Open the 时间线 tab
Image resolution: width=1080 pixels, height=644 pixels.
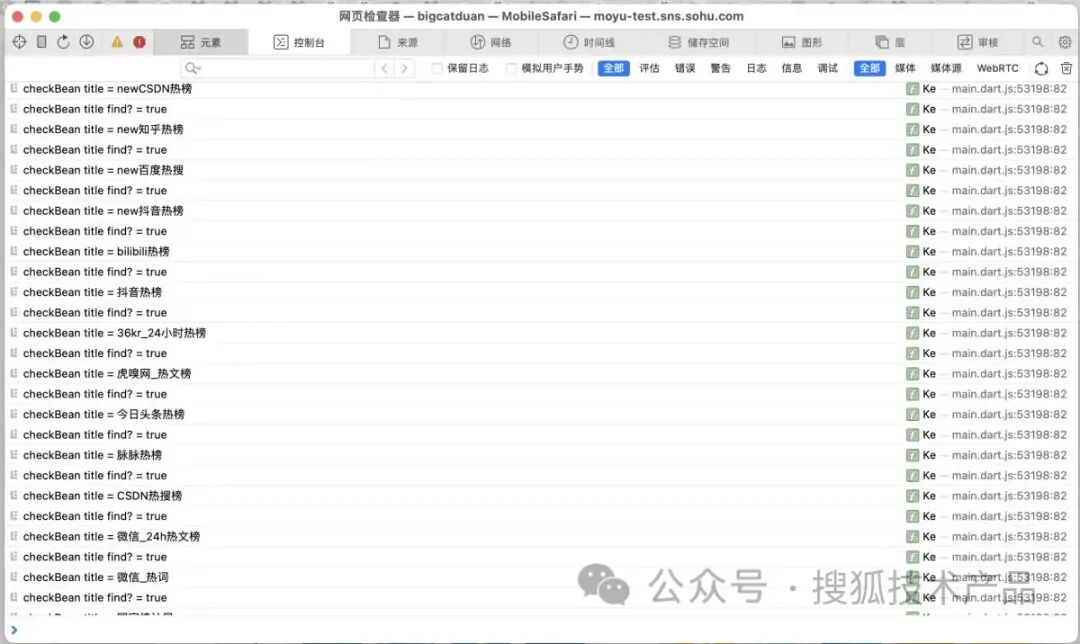pos(588,42)
